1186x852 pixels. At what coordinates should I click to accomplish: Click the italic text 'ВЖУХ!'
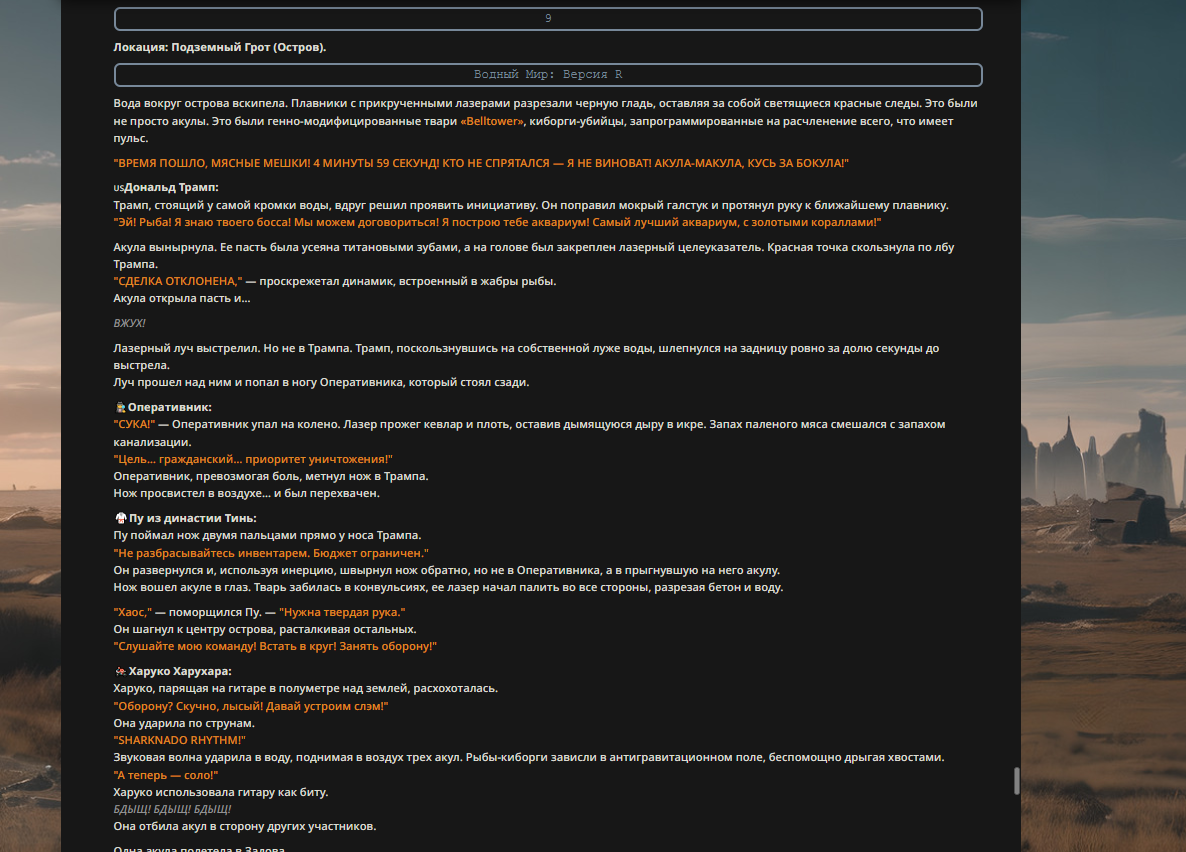pos(129,323)
